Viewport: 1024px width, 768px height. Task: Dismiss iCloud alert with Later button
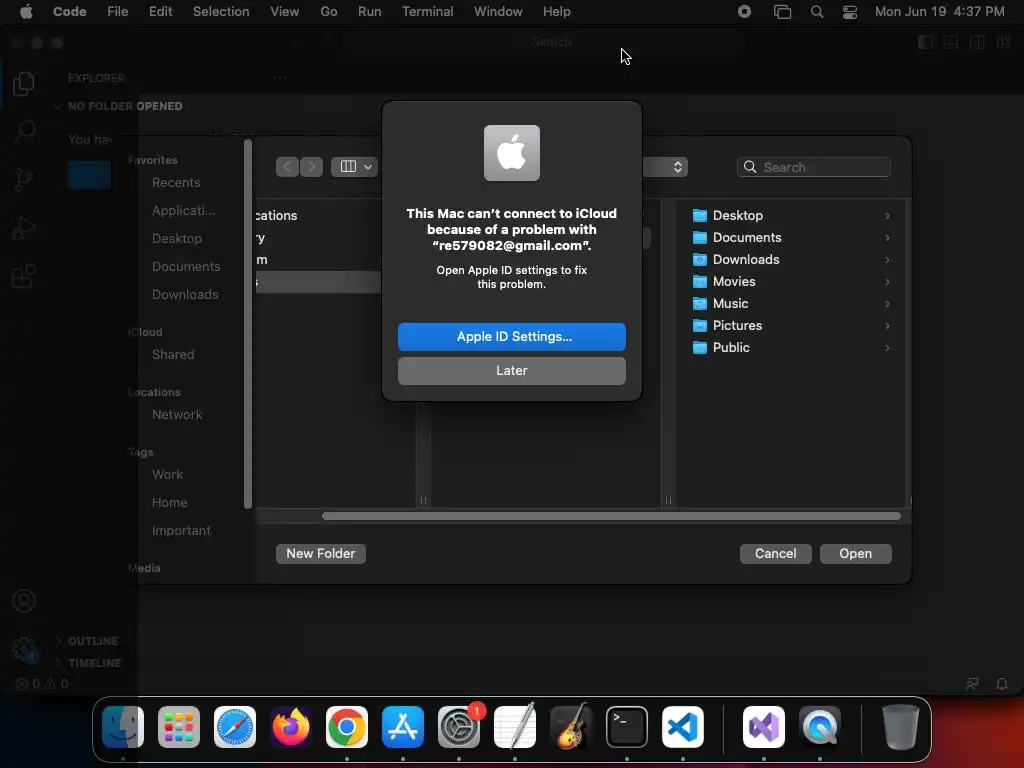coord(511,370)
